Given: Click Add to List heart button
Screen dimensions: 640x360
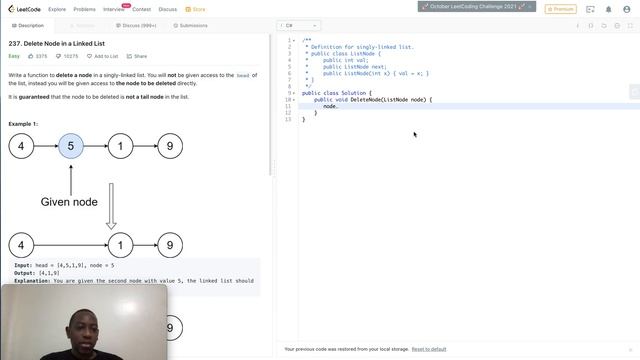Looking at the screenshot, I should tap(102, 56).
